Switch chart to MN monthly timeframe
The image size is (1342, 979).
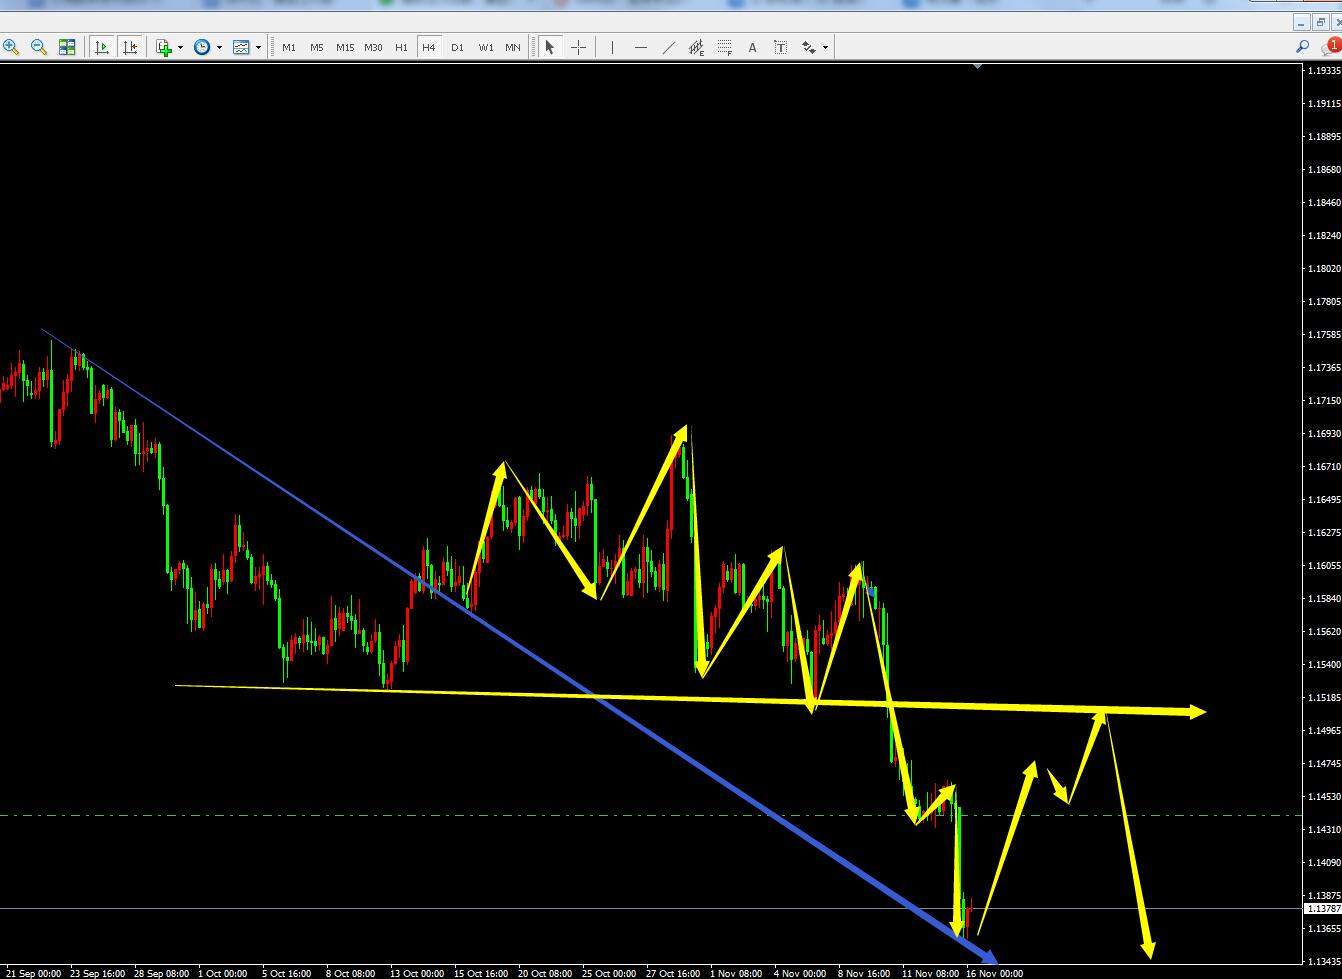click(513, 47)
